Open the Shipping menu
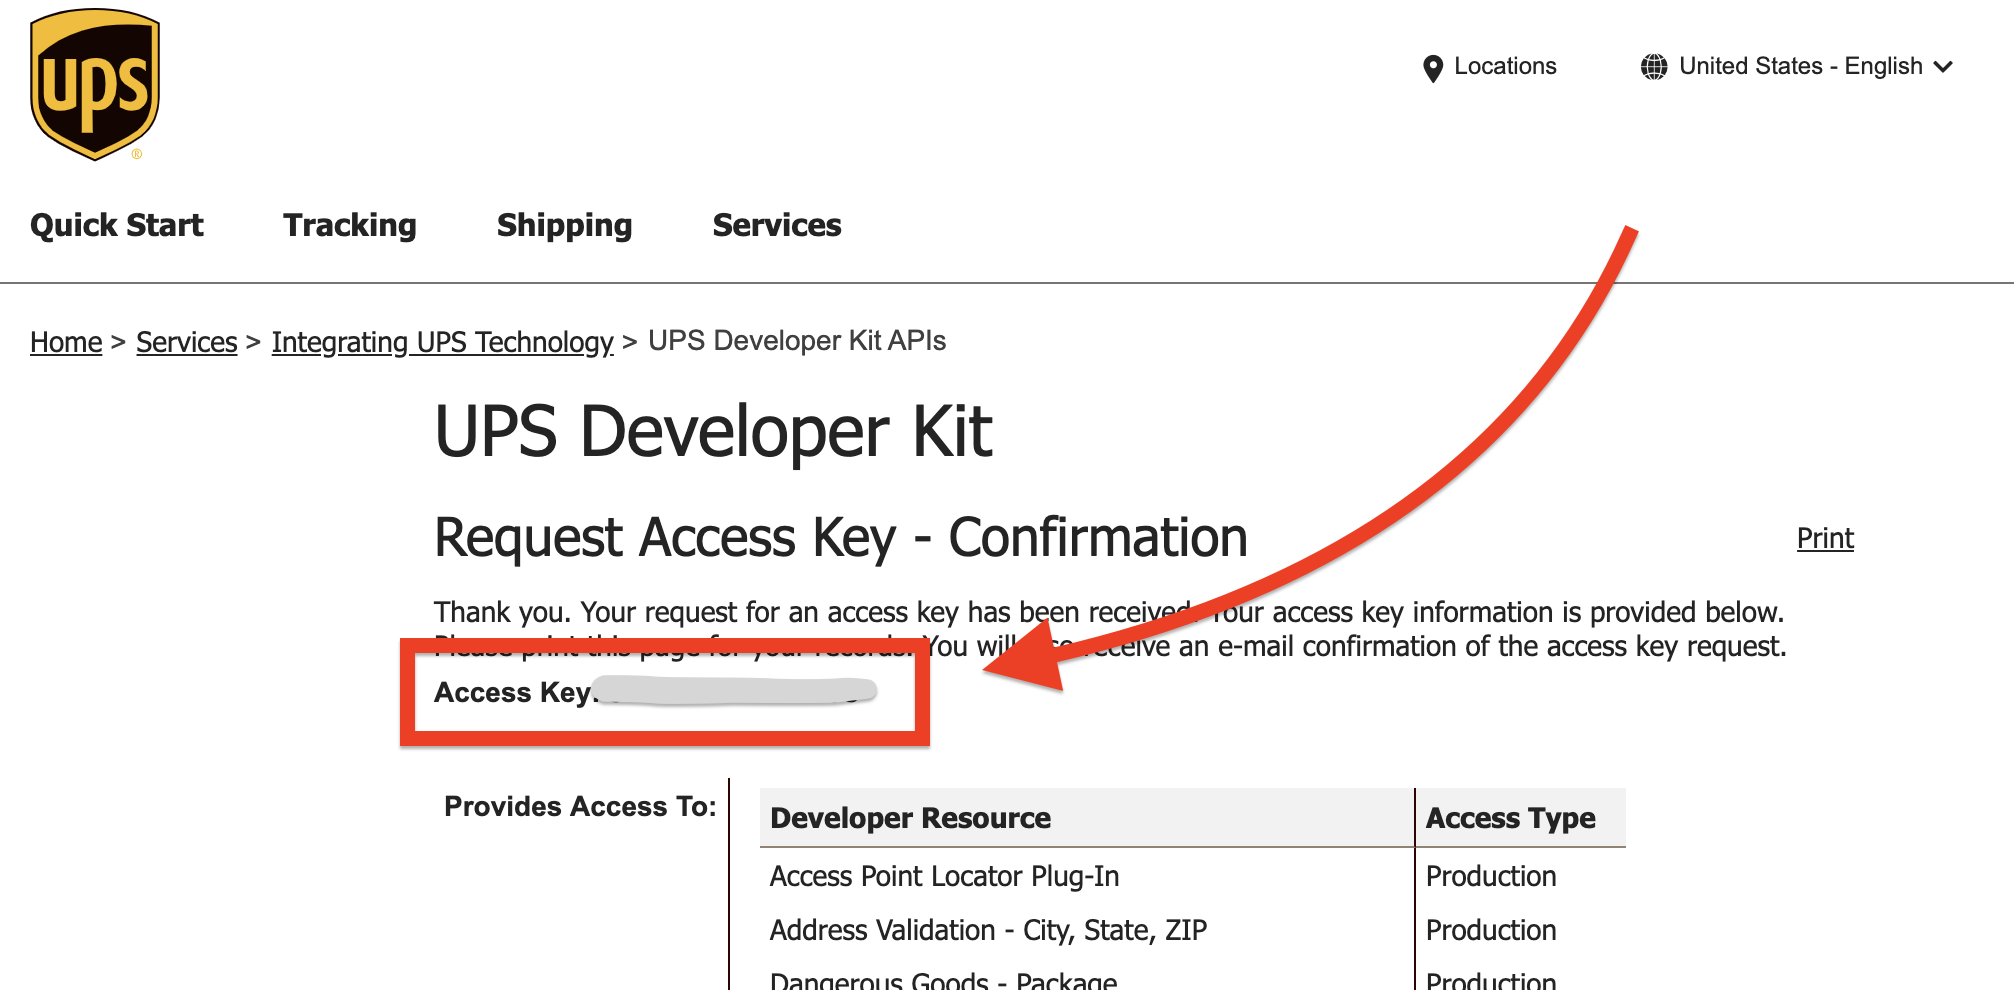The height and width of the screenshot is (990, 2014). 565,225
